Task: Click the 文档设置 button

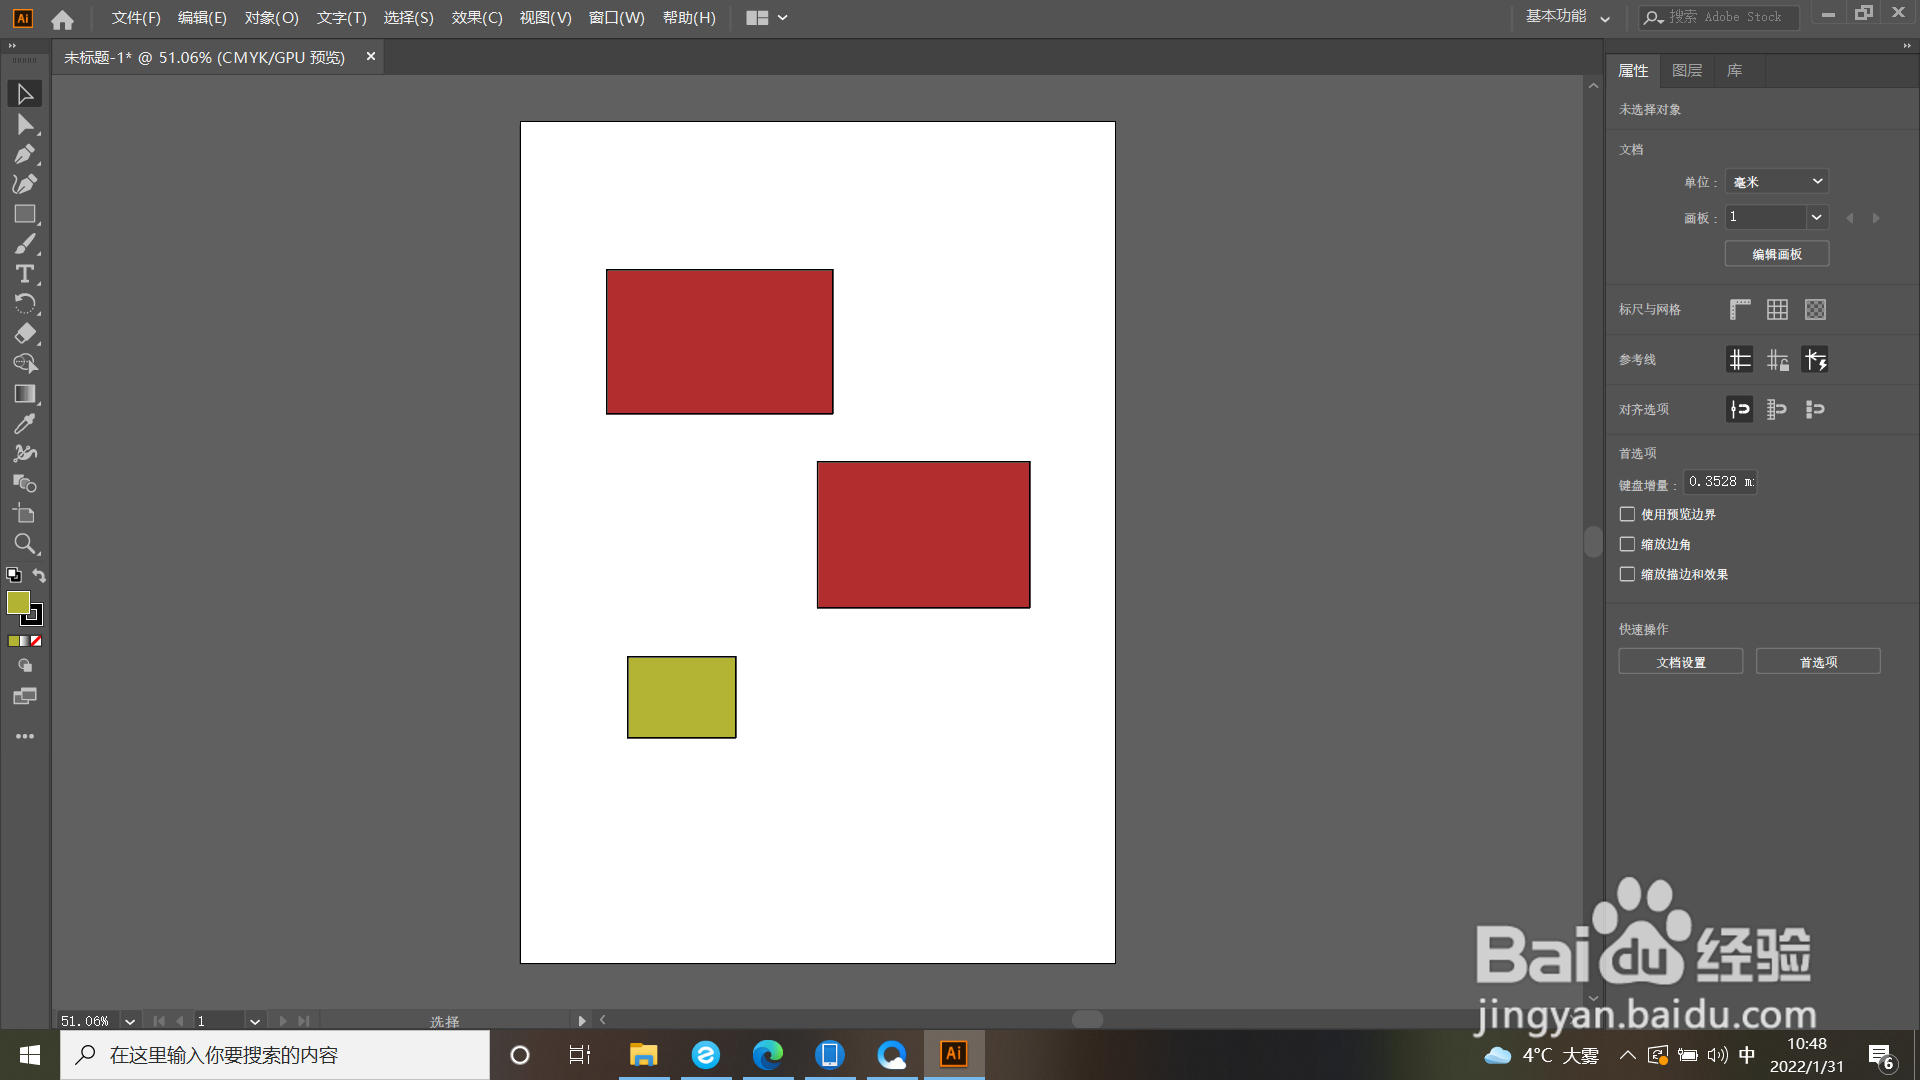Action: 1680,662
